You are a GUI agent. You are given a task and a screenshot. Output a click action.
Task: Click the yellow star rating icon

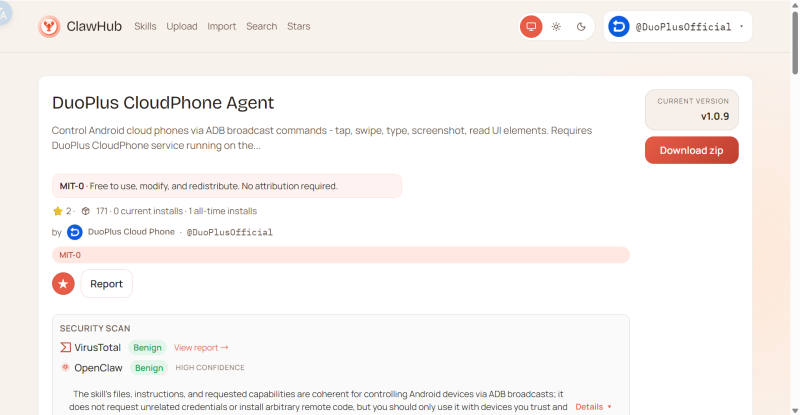pos(58,211)
